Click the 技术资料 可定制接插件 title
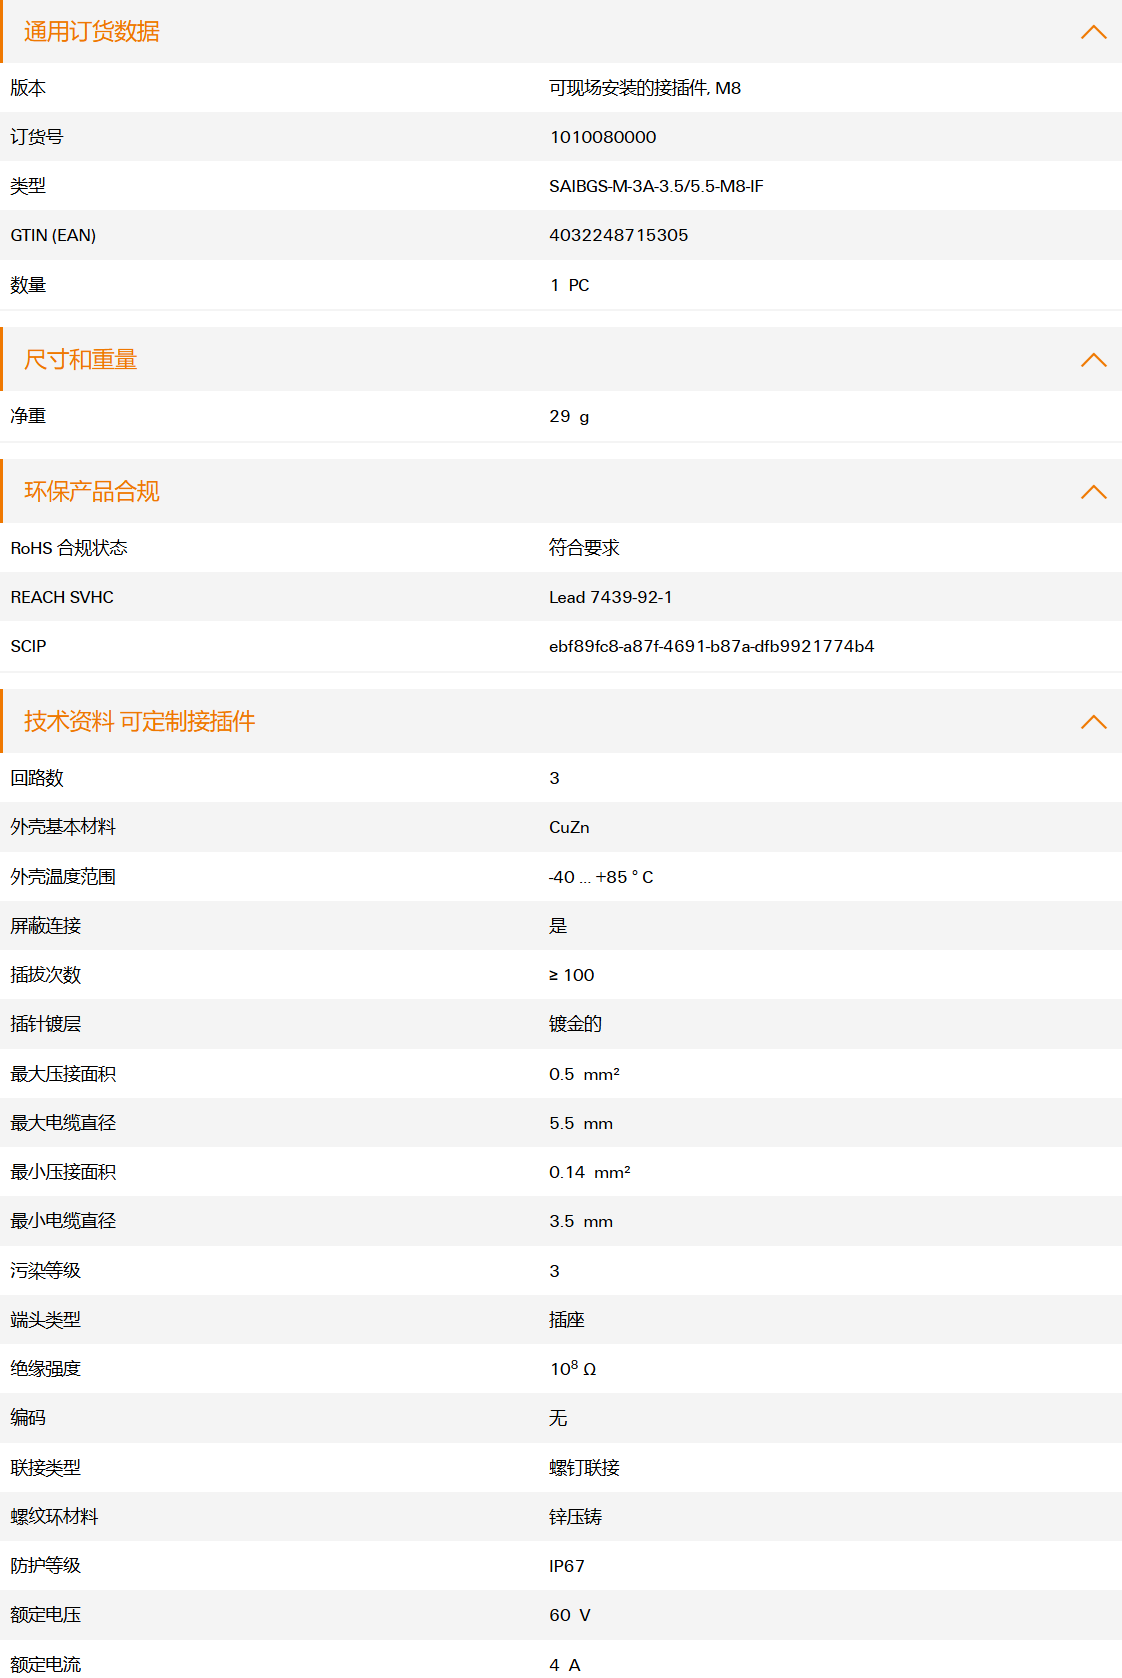1122x1678 pixels. pos(140,722)
